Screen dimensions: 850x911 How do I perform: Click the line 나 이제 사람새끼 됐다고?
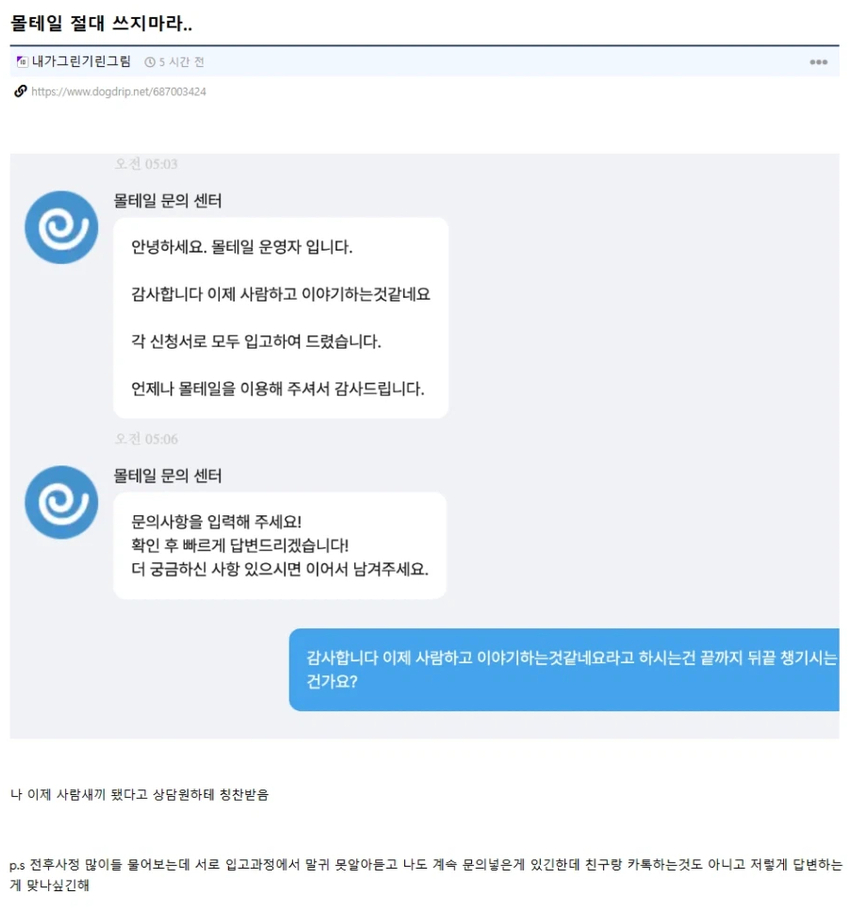point(139,794)
